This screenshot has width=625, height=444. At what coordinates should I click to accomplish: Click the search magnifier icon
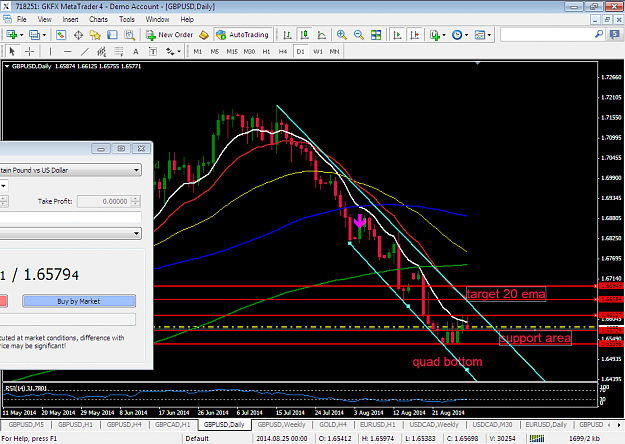(x=599, y=35)
